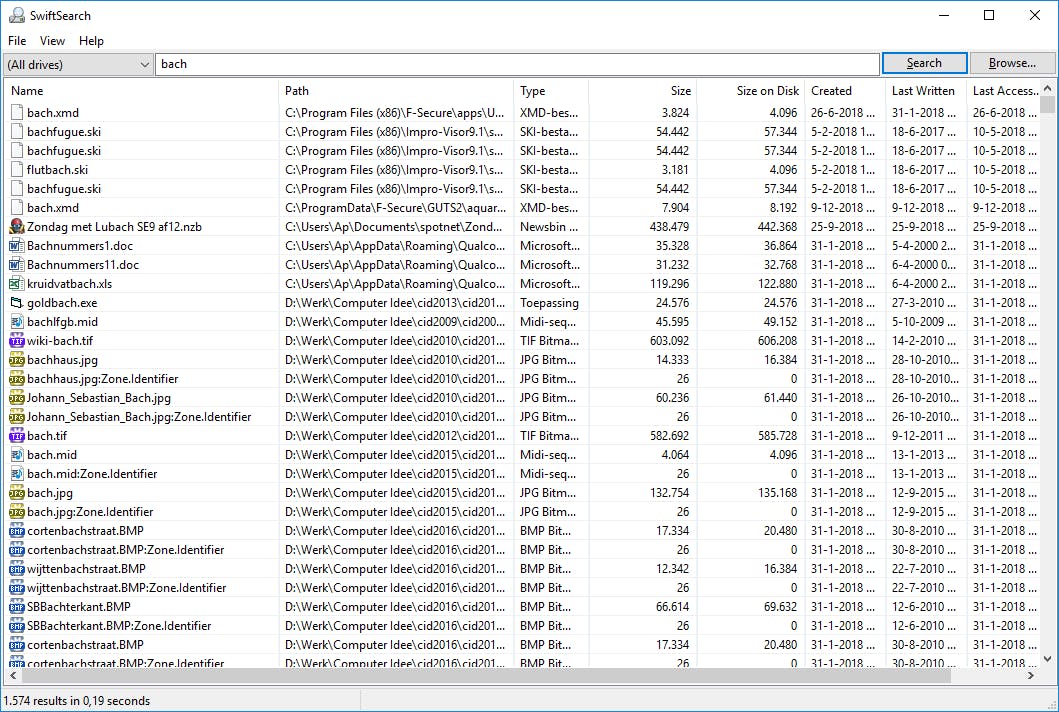Image resolution: width=1059 pixels, height=712 pixels.
Task: Click the SwiftSearch icon in the title bar
Action: (16, 15)
